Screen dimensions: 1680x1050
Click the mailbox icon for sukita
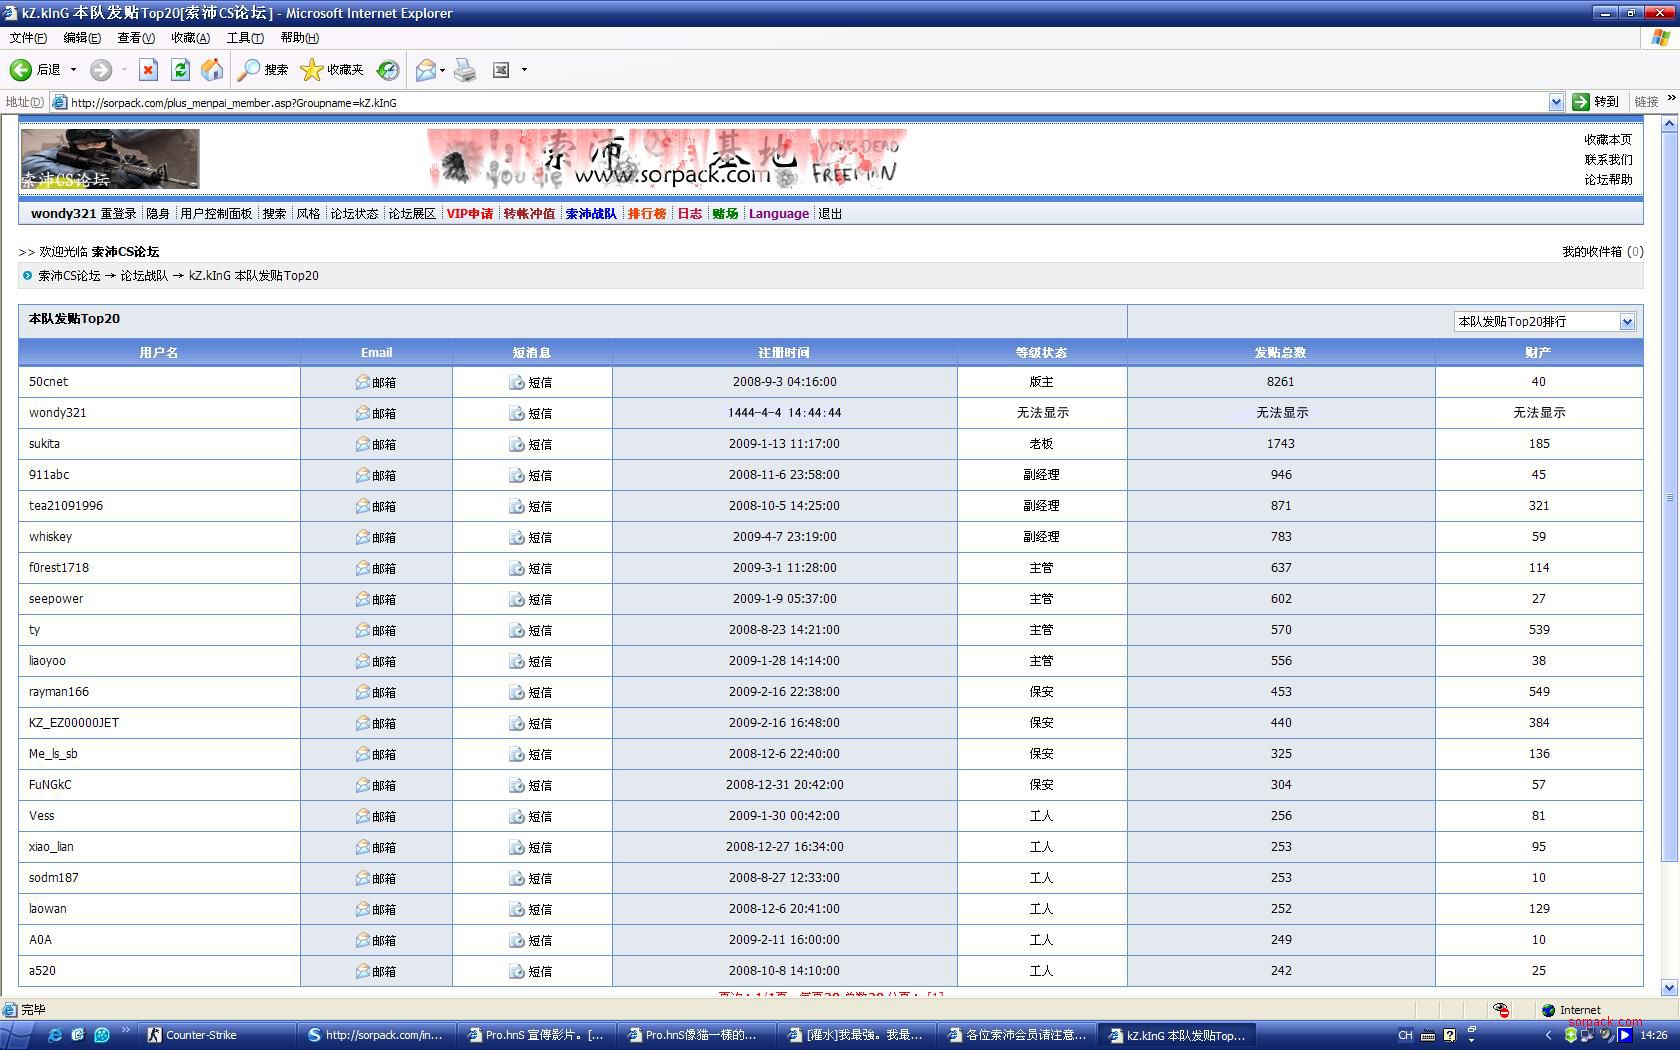(363, 444)
